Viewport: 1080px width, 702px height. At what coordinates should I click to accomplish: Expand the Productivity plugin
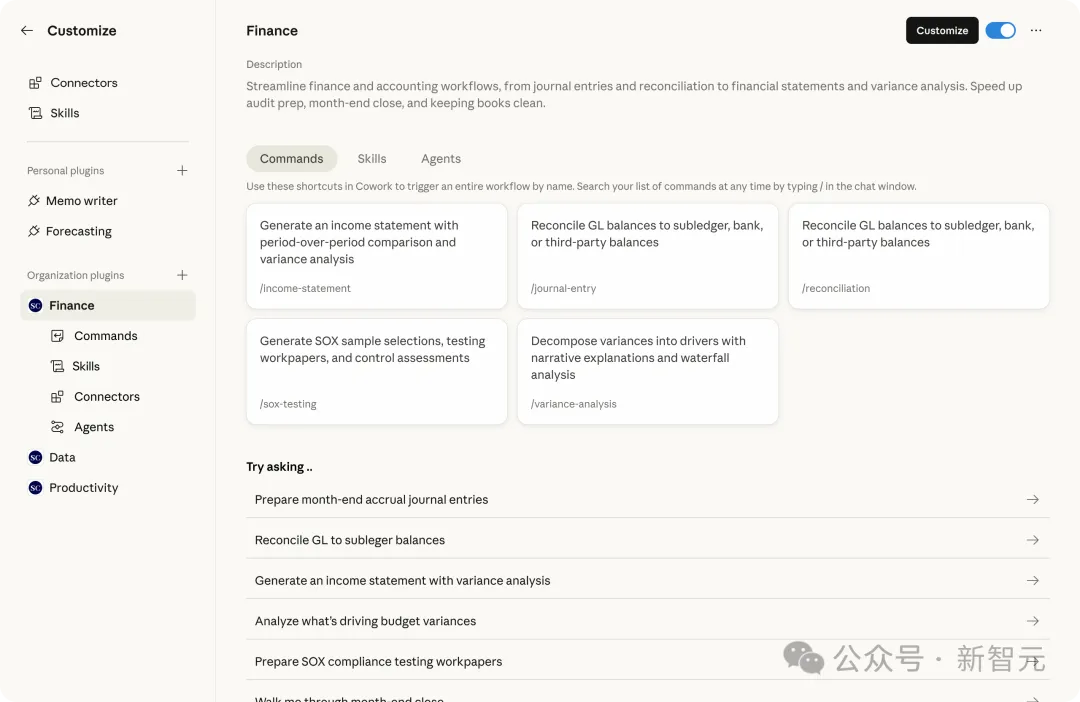point(83,488)
